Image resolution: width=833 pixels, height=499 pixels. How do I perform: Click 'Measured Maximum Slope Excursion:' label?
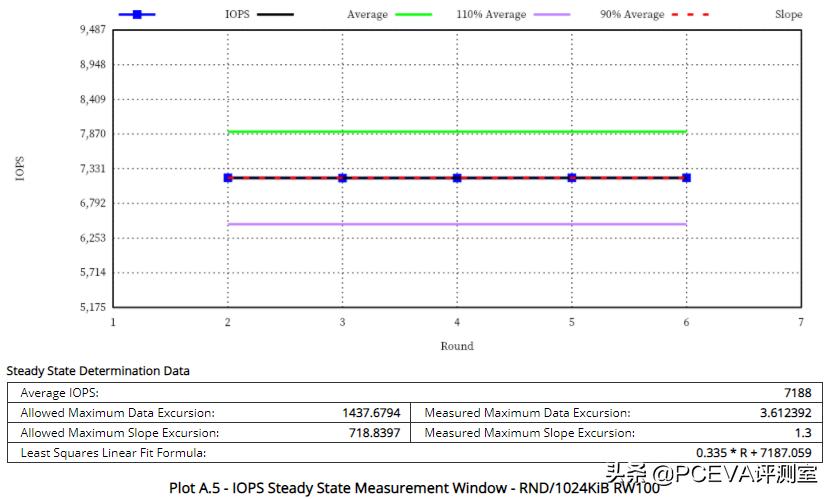[530, 433]
